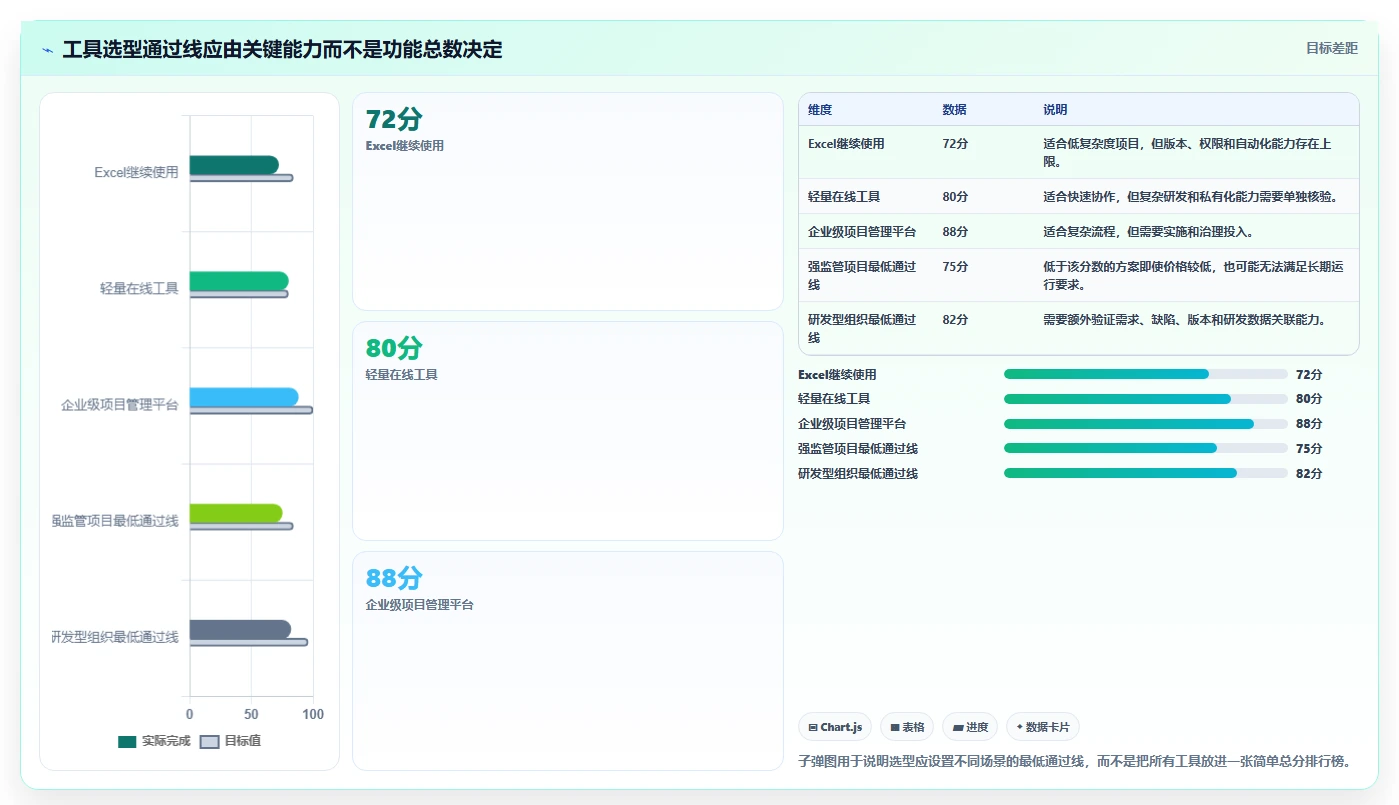1399x805 pixels.
Task: Select the table description '低于该分数的方案…'
Action: 1194,275
